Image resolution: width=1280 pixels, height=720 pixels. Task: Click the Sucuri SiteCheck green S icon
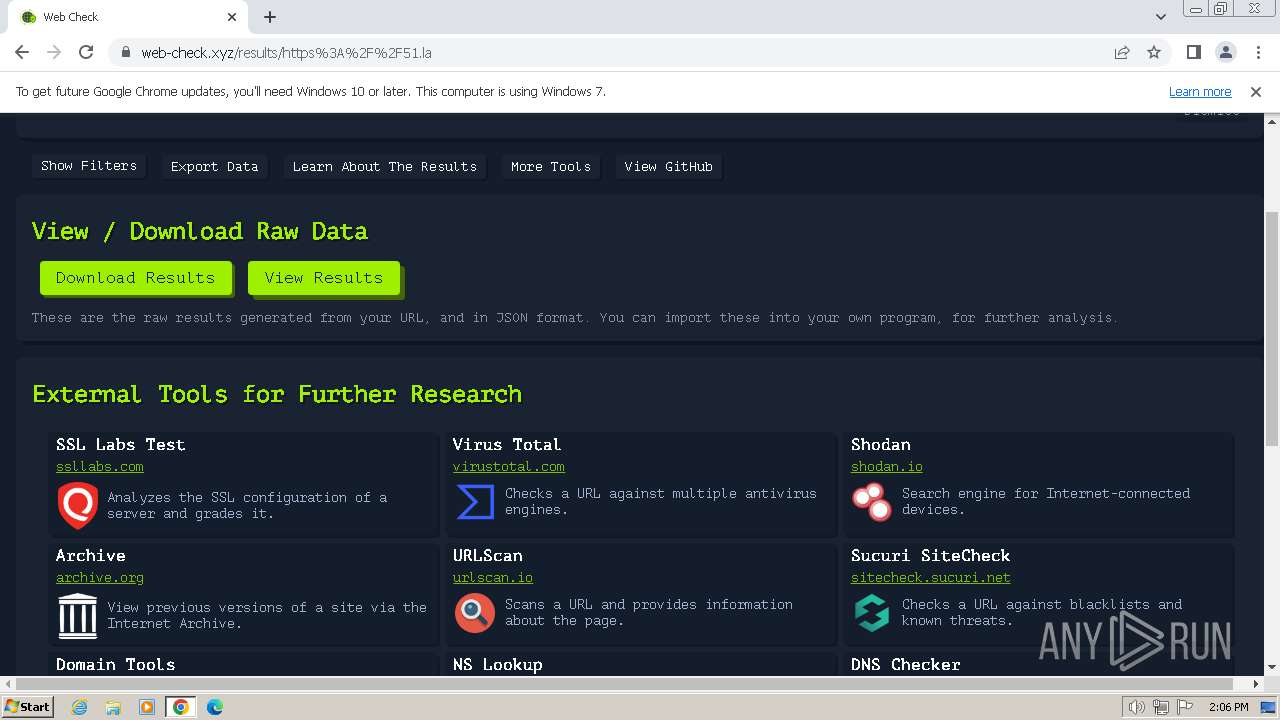tap(871, 613)
